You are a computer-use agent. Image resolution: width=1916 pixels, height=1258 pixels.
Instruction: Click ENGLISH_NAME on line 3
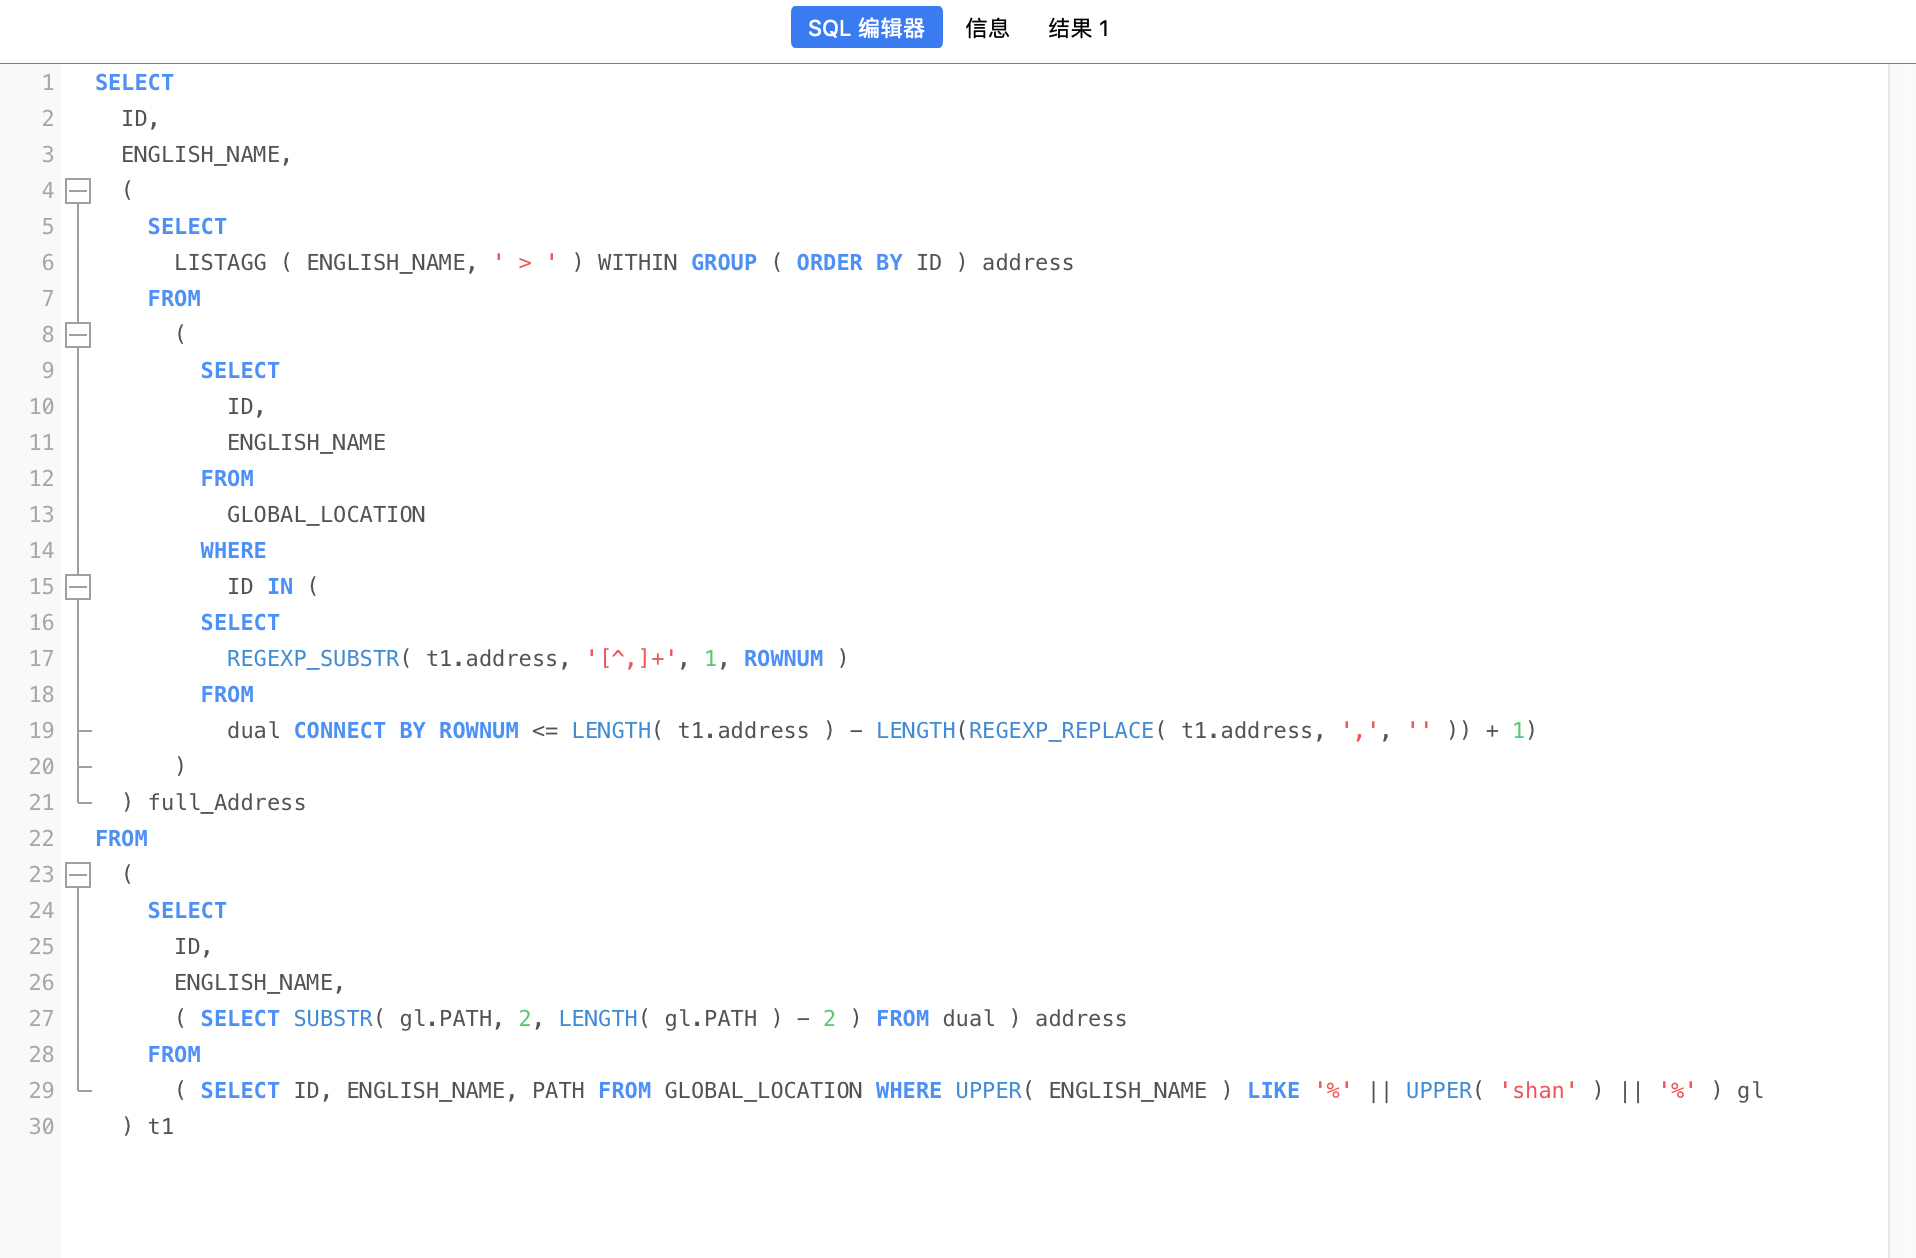[x=200, y=154]
